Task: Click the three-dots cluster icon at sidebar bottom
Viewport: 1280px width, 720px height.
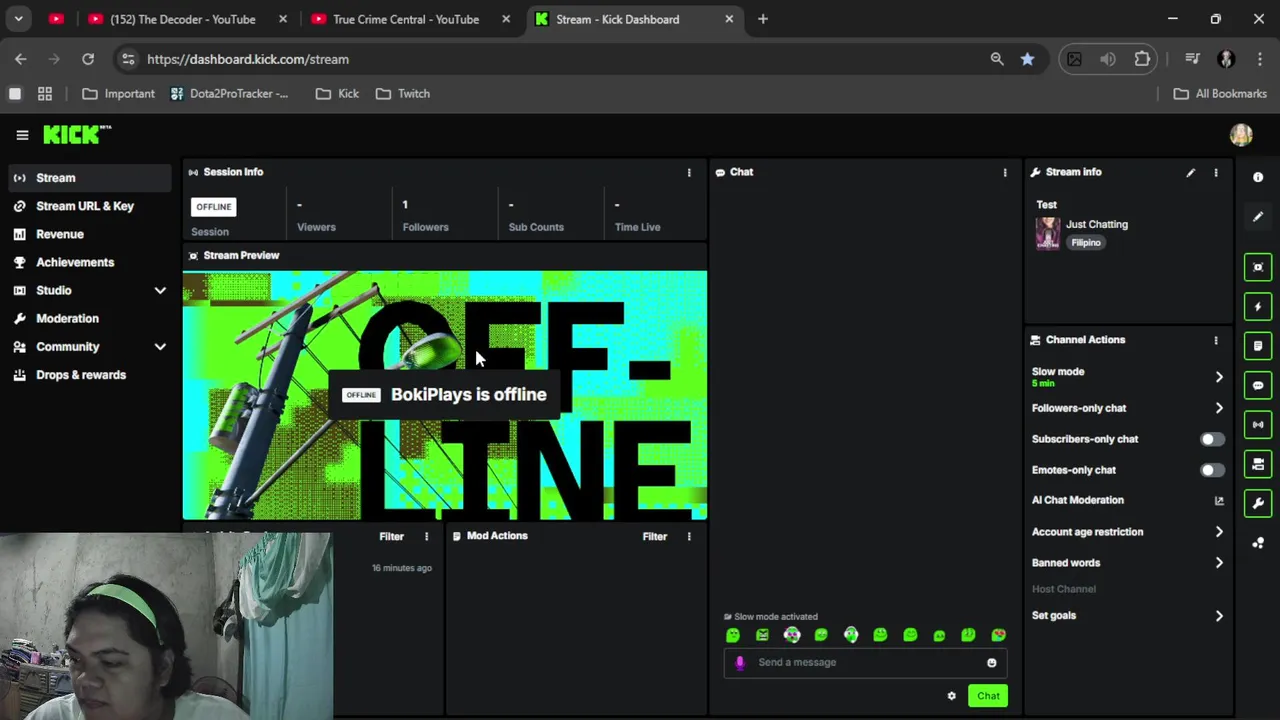Action: click(x=1258, y=543)
